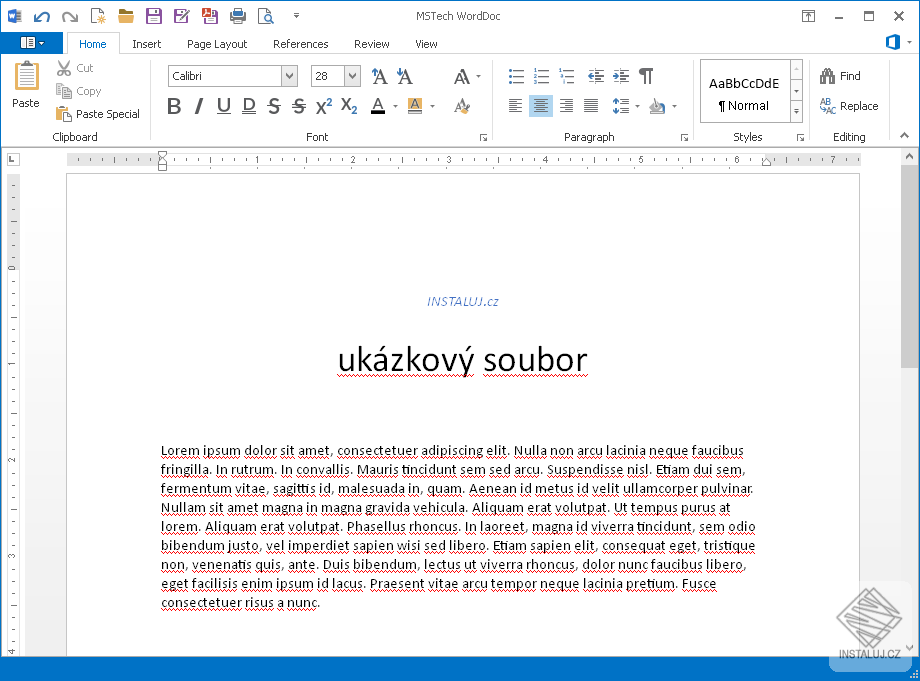Apply a bulleted list
Viewport: 920px width, 681px height.
(516, 76)
